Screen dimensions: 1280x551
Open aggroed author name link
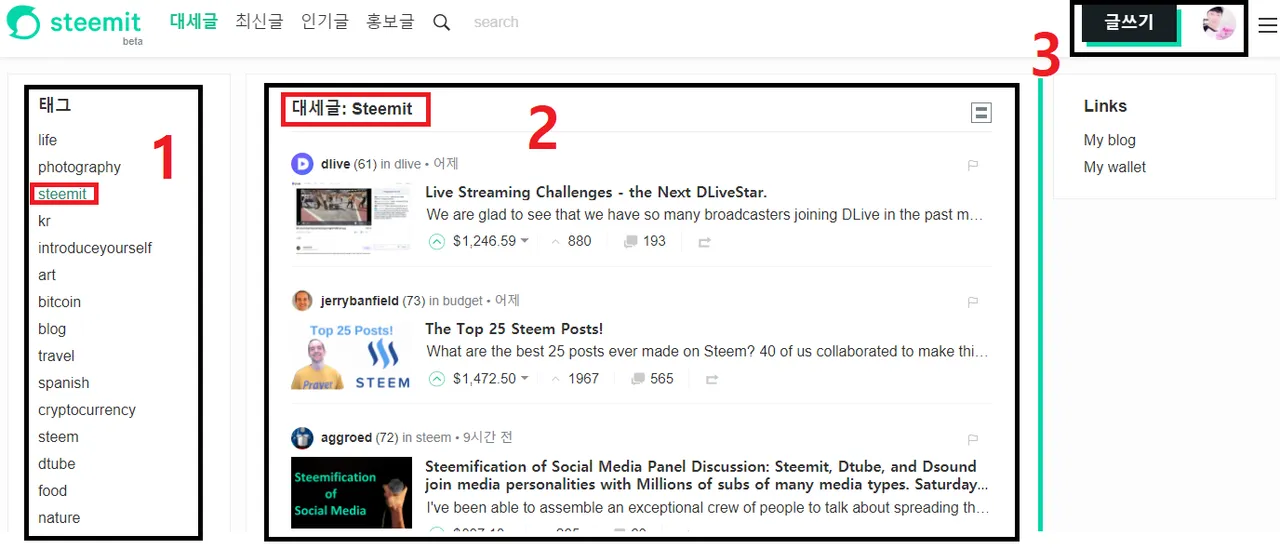pos(346,438)
